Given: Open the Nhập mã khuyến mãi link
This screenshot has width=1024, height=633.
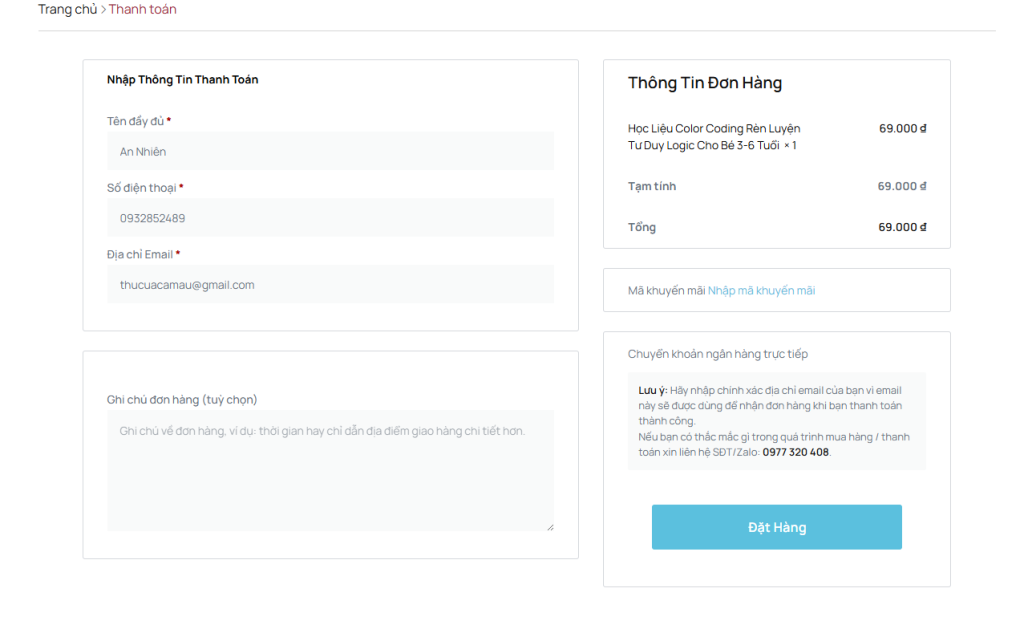Looking at the screenshot, I should point(761,291).
